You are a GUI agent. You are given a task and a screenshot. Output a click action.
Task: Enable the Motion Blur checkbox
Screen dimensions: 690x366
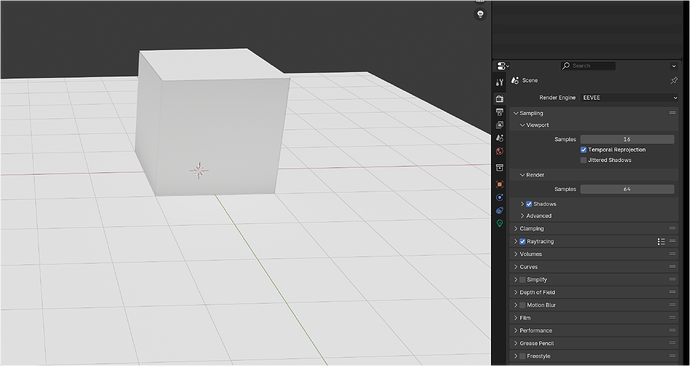coord(522,305)
